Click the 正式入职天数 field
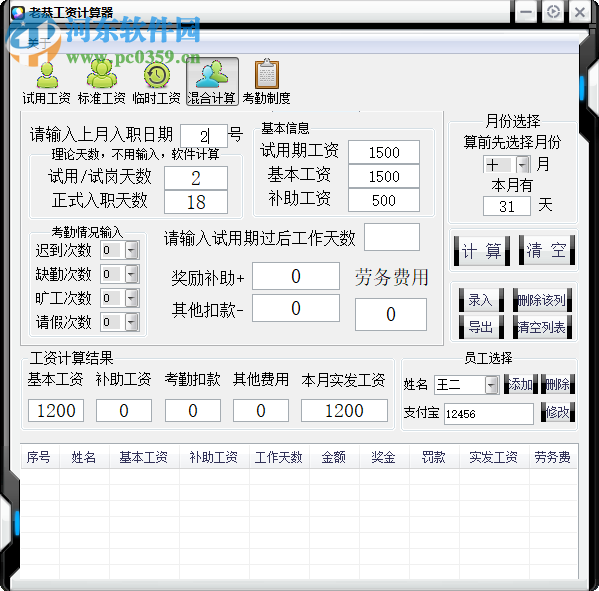This screenshot has width=599, height=591. click(x=196, y=202)
